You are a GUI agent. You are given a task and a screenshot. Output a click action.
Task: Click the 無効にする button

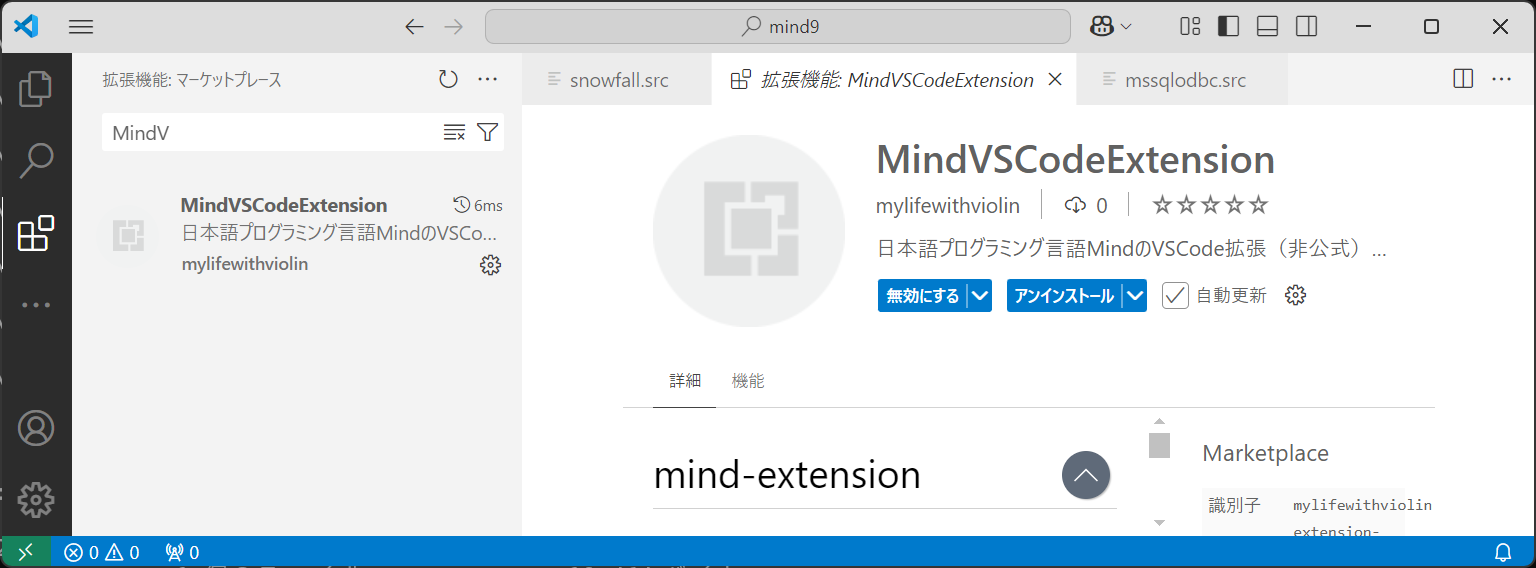tap(922, 295)
